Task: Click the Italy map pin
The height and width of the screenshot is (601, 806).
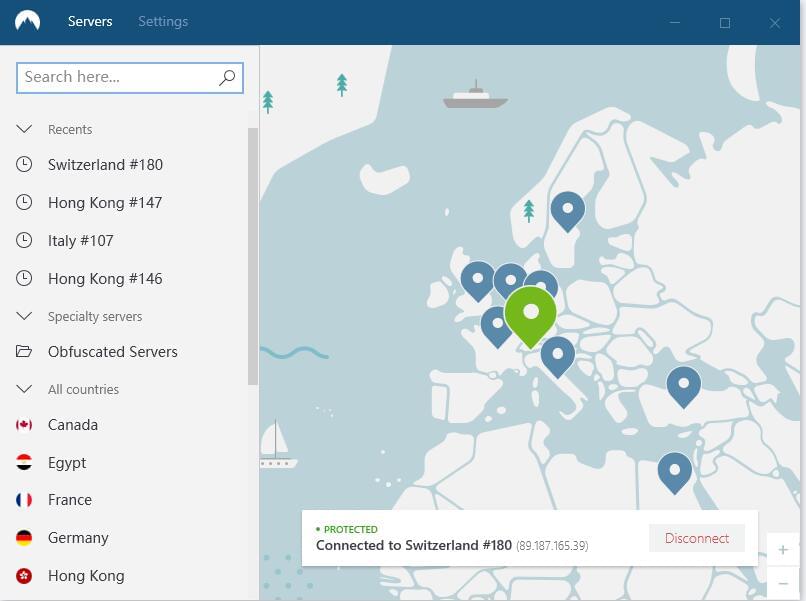Action: point(558,357)
